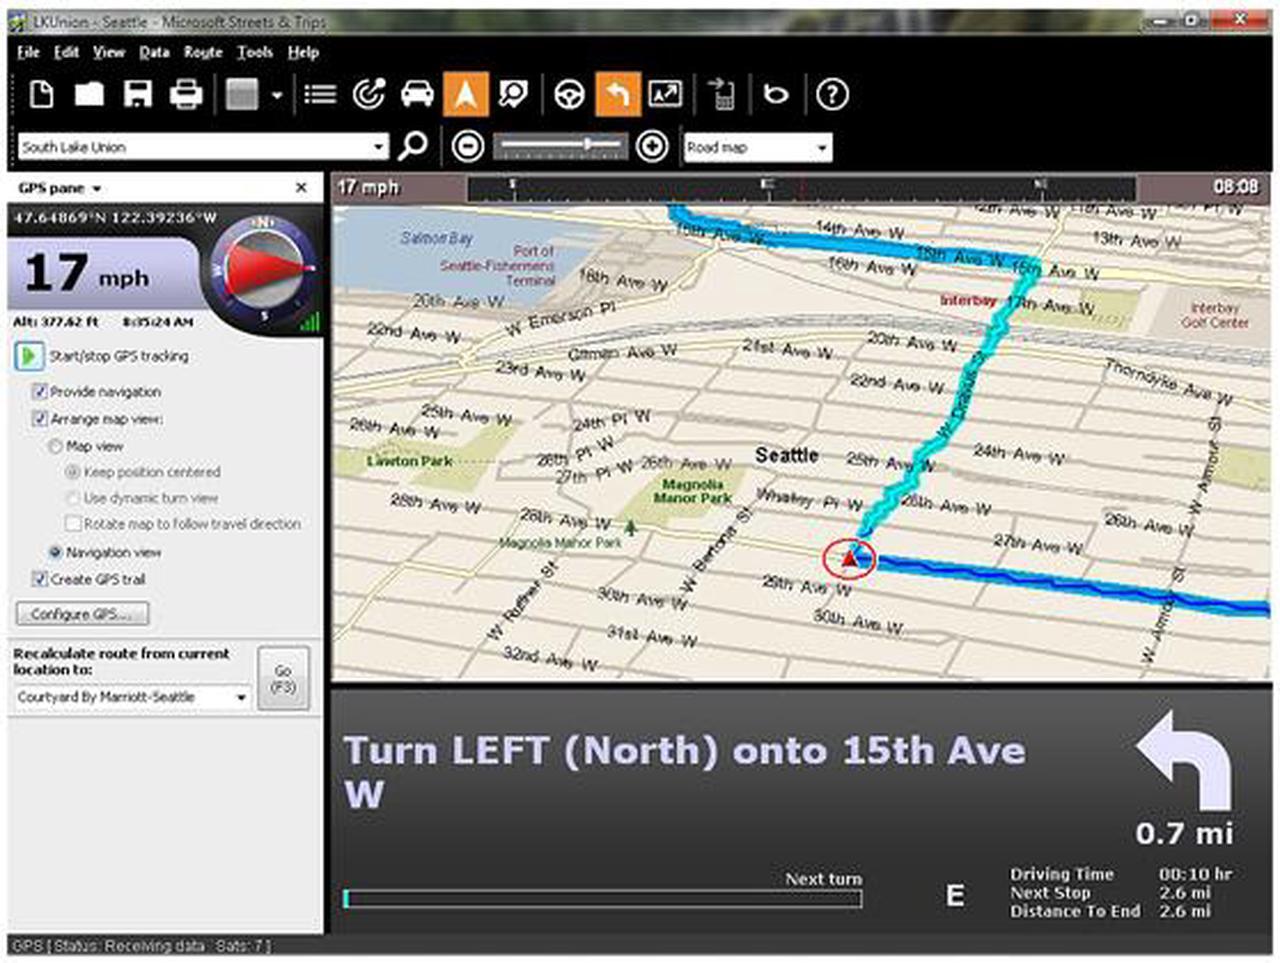Open the Route menu
The image size is (1280, 963).
[203, 52]
